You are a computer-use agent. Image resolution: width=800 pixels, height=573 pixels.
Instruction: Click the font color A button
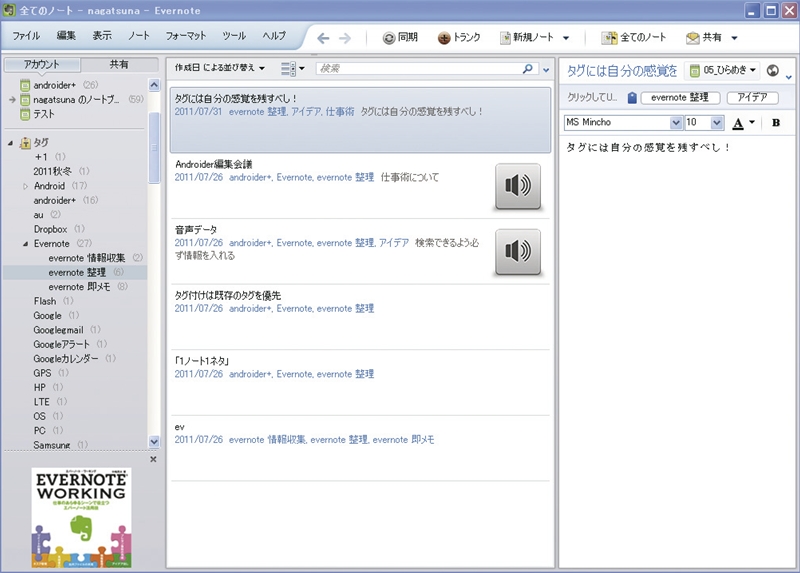(x=738, y=123)
